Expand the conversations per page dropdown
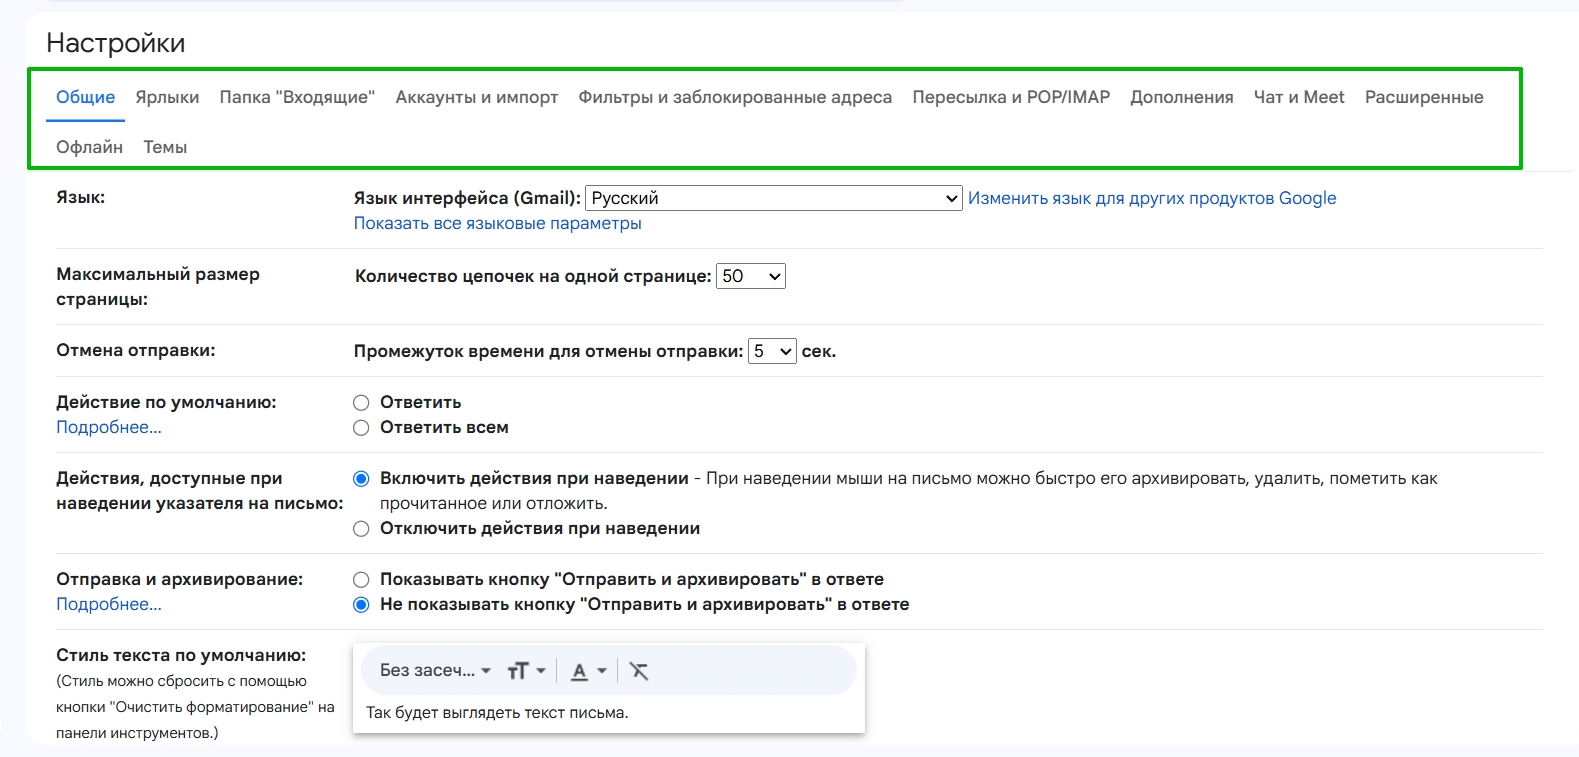 click(750, 277)
